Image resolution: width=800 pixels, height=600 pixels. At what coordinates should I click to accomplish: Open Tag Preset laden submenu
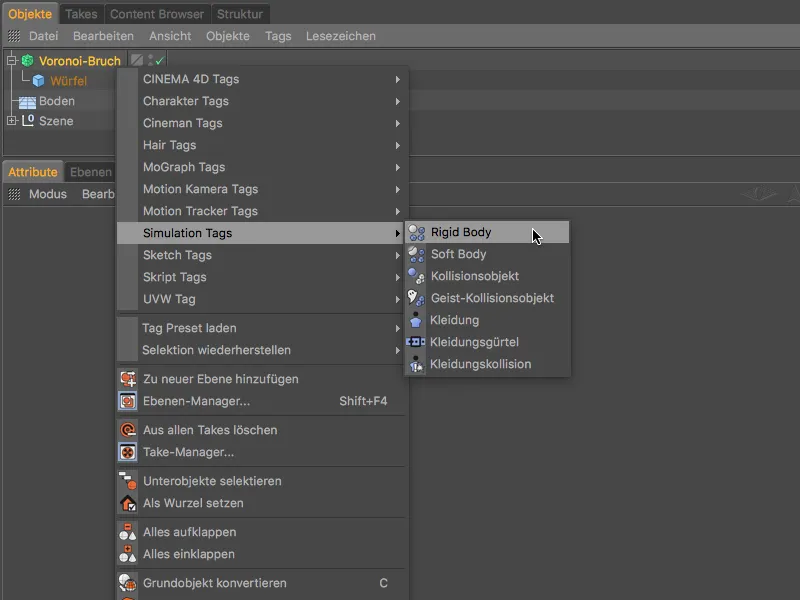coord(263,328)
